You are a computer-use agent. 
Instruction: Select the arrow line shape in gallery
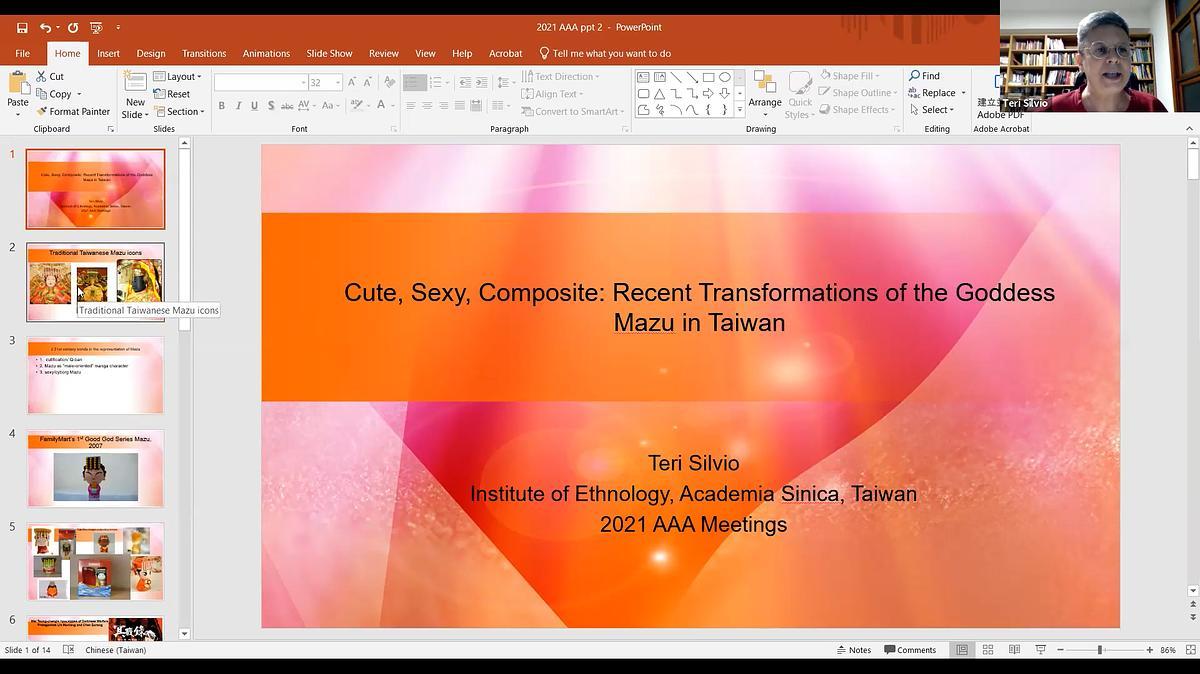[692, 77]
